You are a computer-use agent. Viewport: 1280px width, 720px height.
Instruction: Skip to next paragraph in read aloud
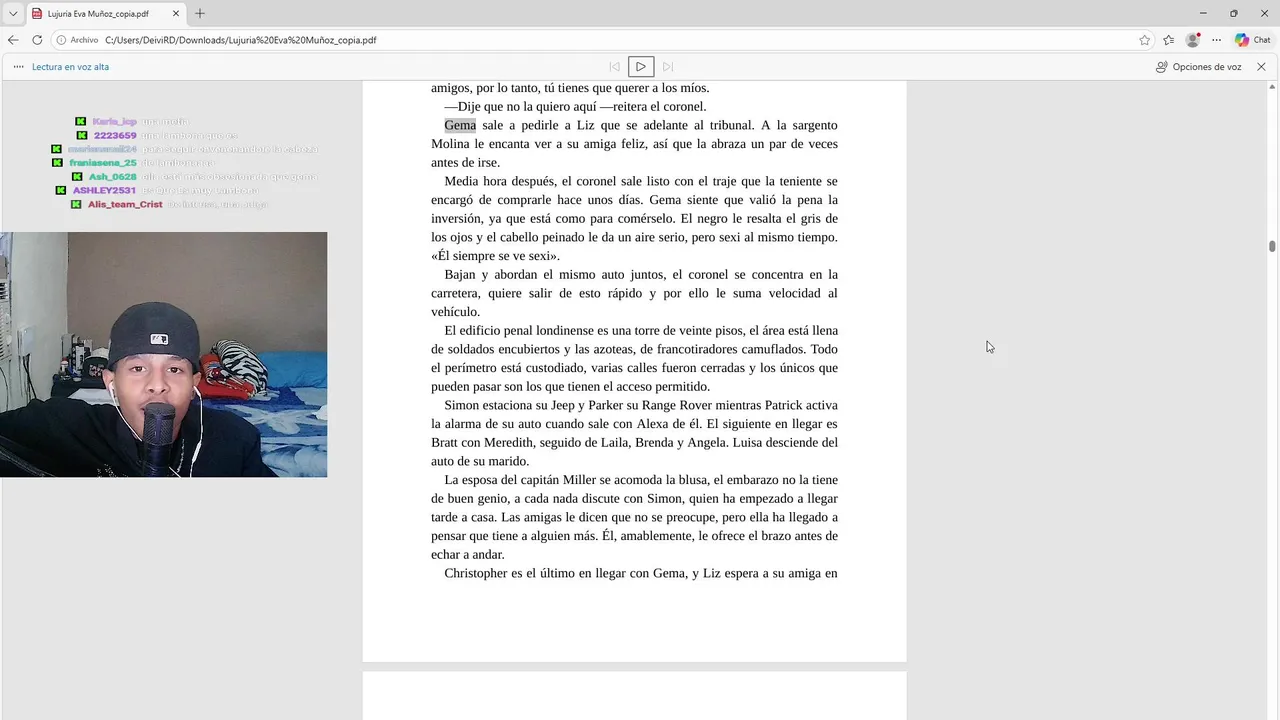point(668,67)
